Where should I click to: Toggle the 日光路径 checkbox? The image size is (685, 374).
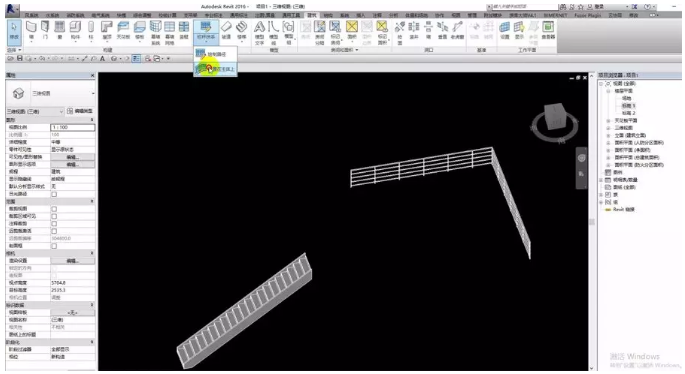point(54,194)
